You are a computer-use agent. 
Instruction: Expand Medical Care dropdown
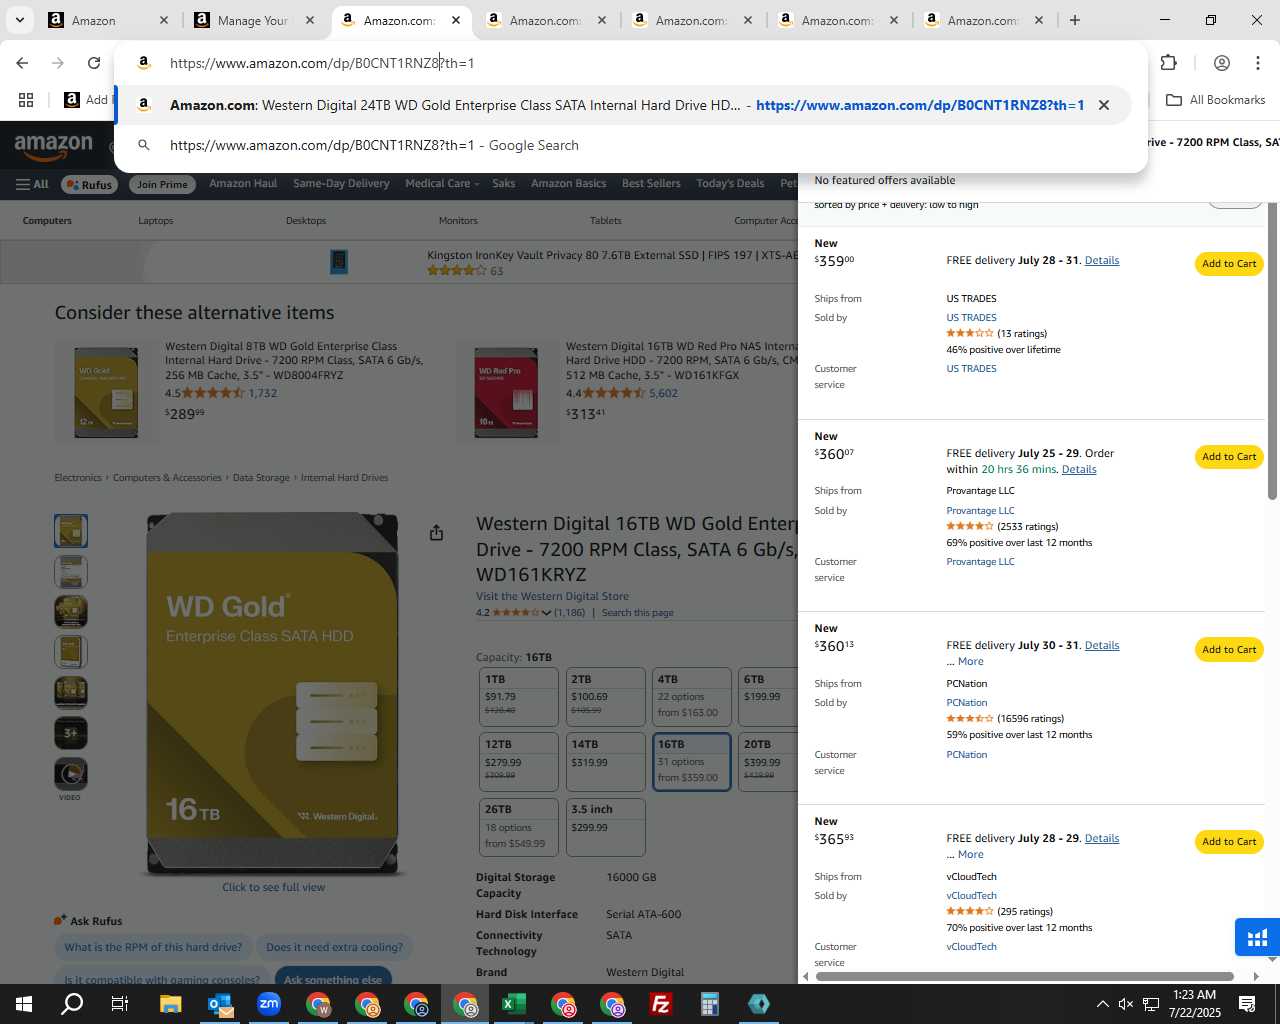[x=442, y=184]
